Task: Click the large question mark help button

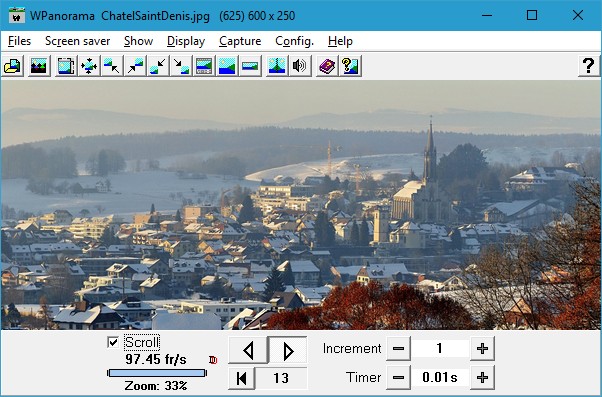Action: [589, 66]
